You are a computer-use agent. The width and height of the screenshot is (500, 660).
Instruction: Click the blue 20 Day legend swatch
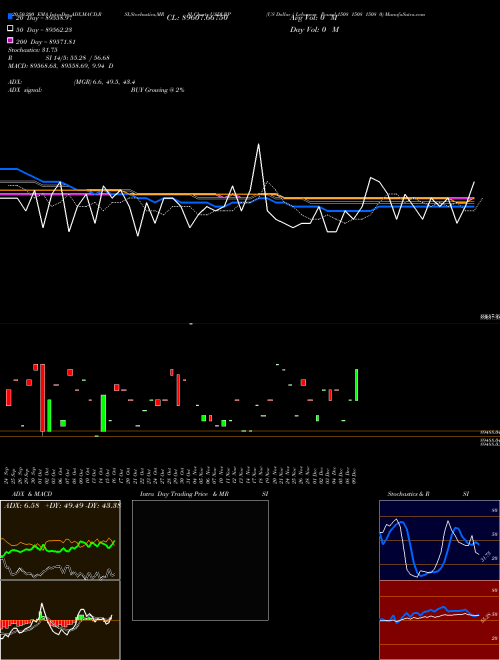click(10, 17)
